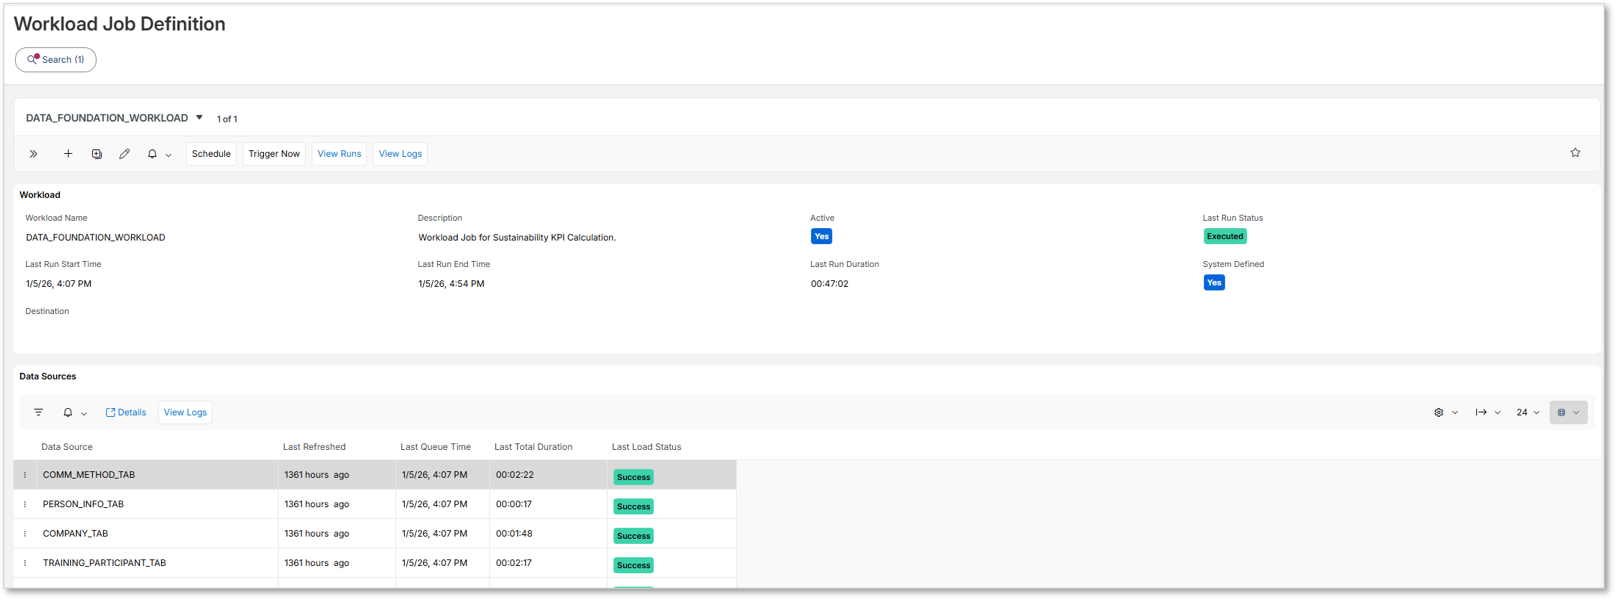Switch layout with table view icon

pyautogui.click(x=1561, y=412)
